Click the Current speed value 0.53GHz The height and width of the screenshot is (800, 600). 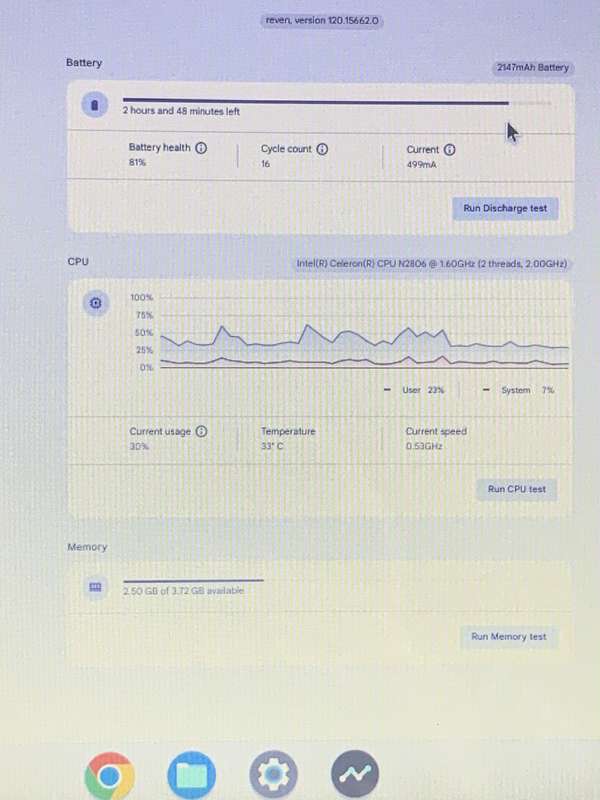(424, 446)
